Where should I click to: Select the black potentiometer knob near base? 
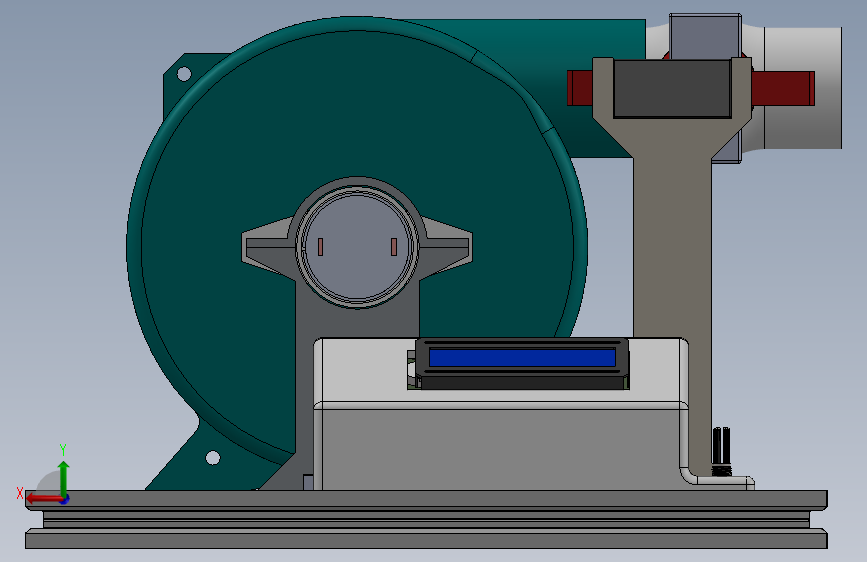tap(720, 451)
